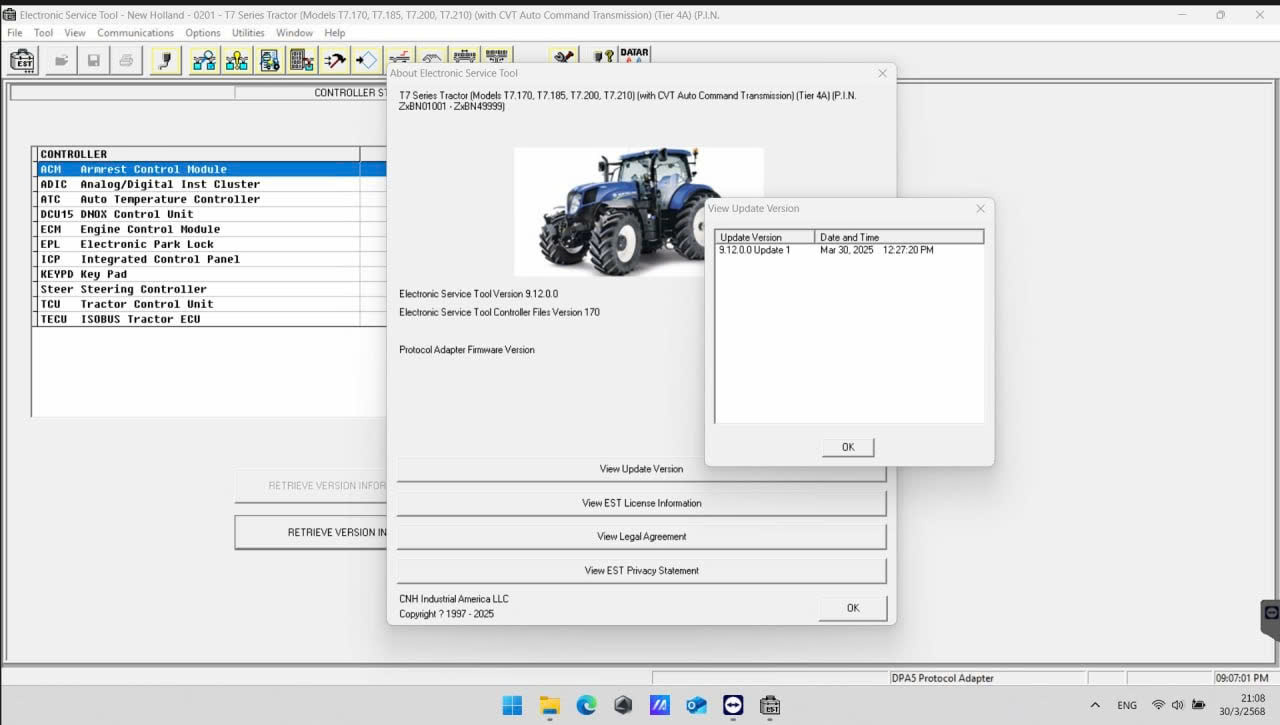This screenshot has height=725, width=1280.
Task: Click the CONTROLLER column header
Action: pos(198,154)
